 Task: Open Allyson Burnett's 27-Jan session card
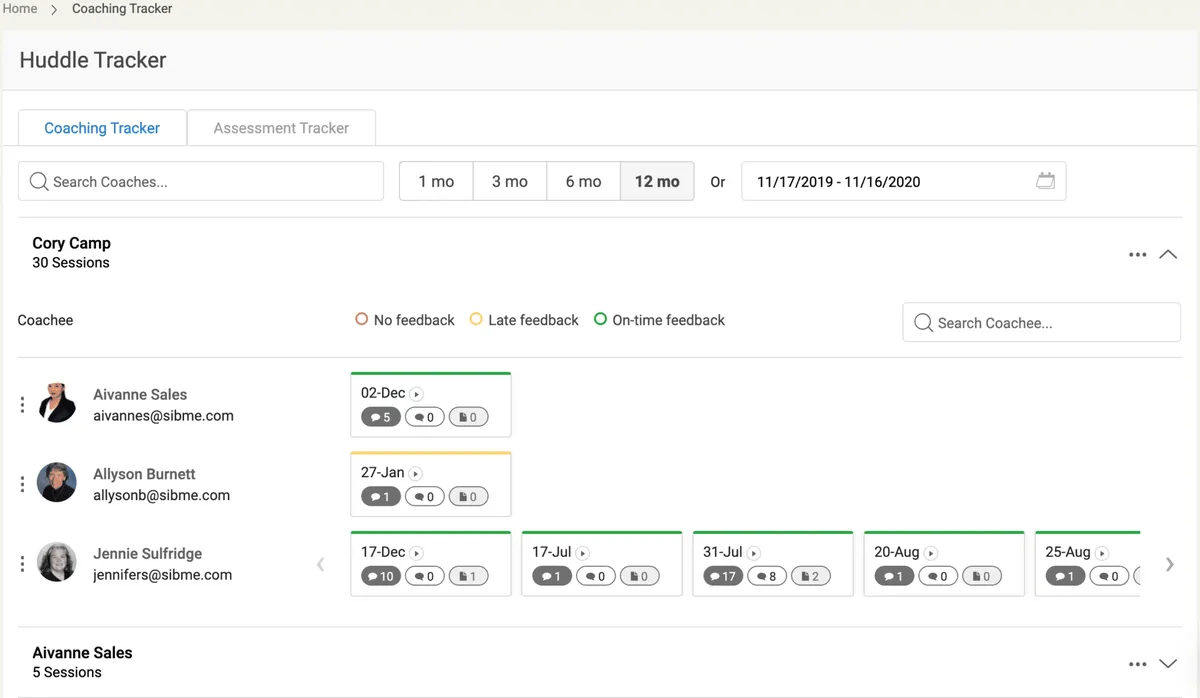coord(431,484)
